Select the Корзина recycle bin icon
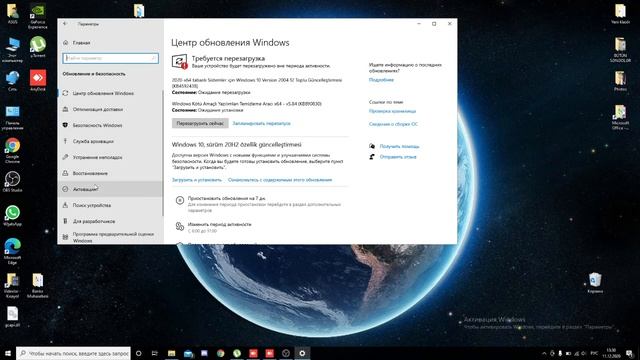The image size is (640, 360). [x=595, y=283]
